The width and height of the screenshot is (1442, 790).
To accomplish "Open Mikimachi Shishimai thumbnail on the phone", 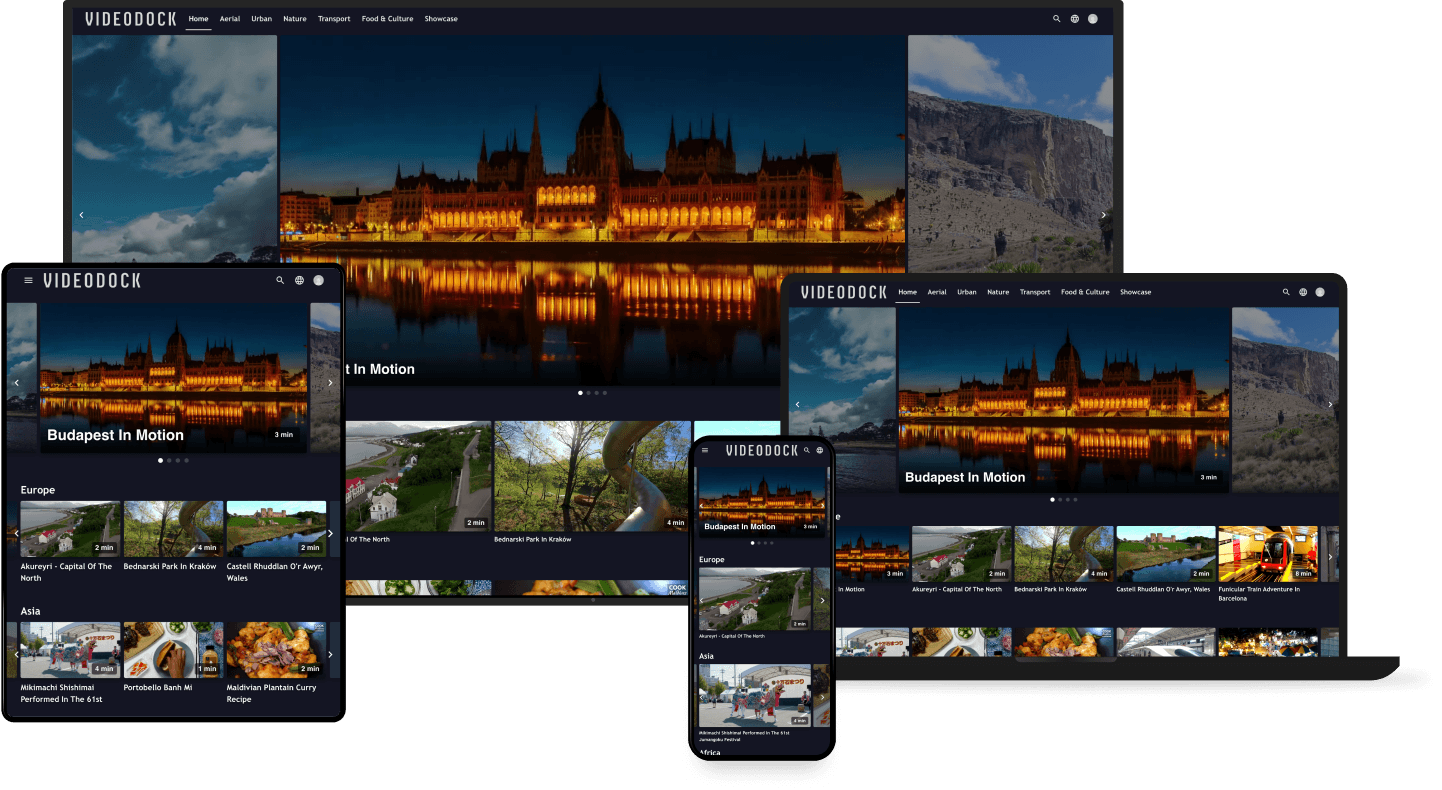I will tap(754, 696).
